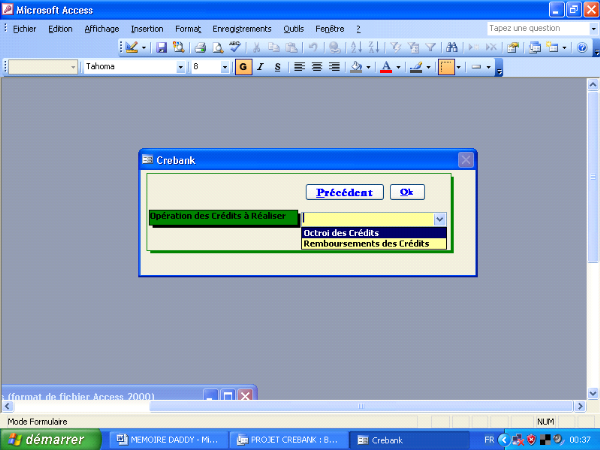The width and height of the screenshot is (600, 450).
Task: Click the Save icon in toolbar
Action: point(162,47)
